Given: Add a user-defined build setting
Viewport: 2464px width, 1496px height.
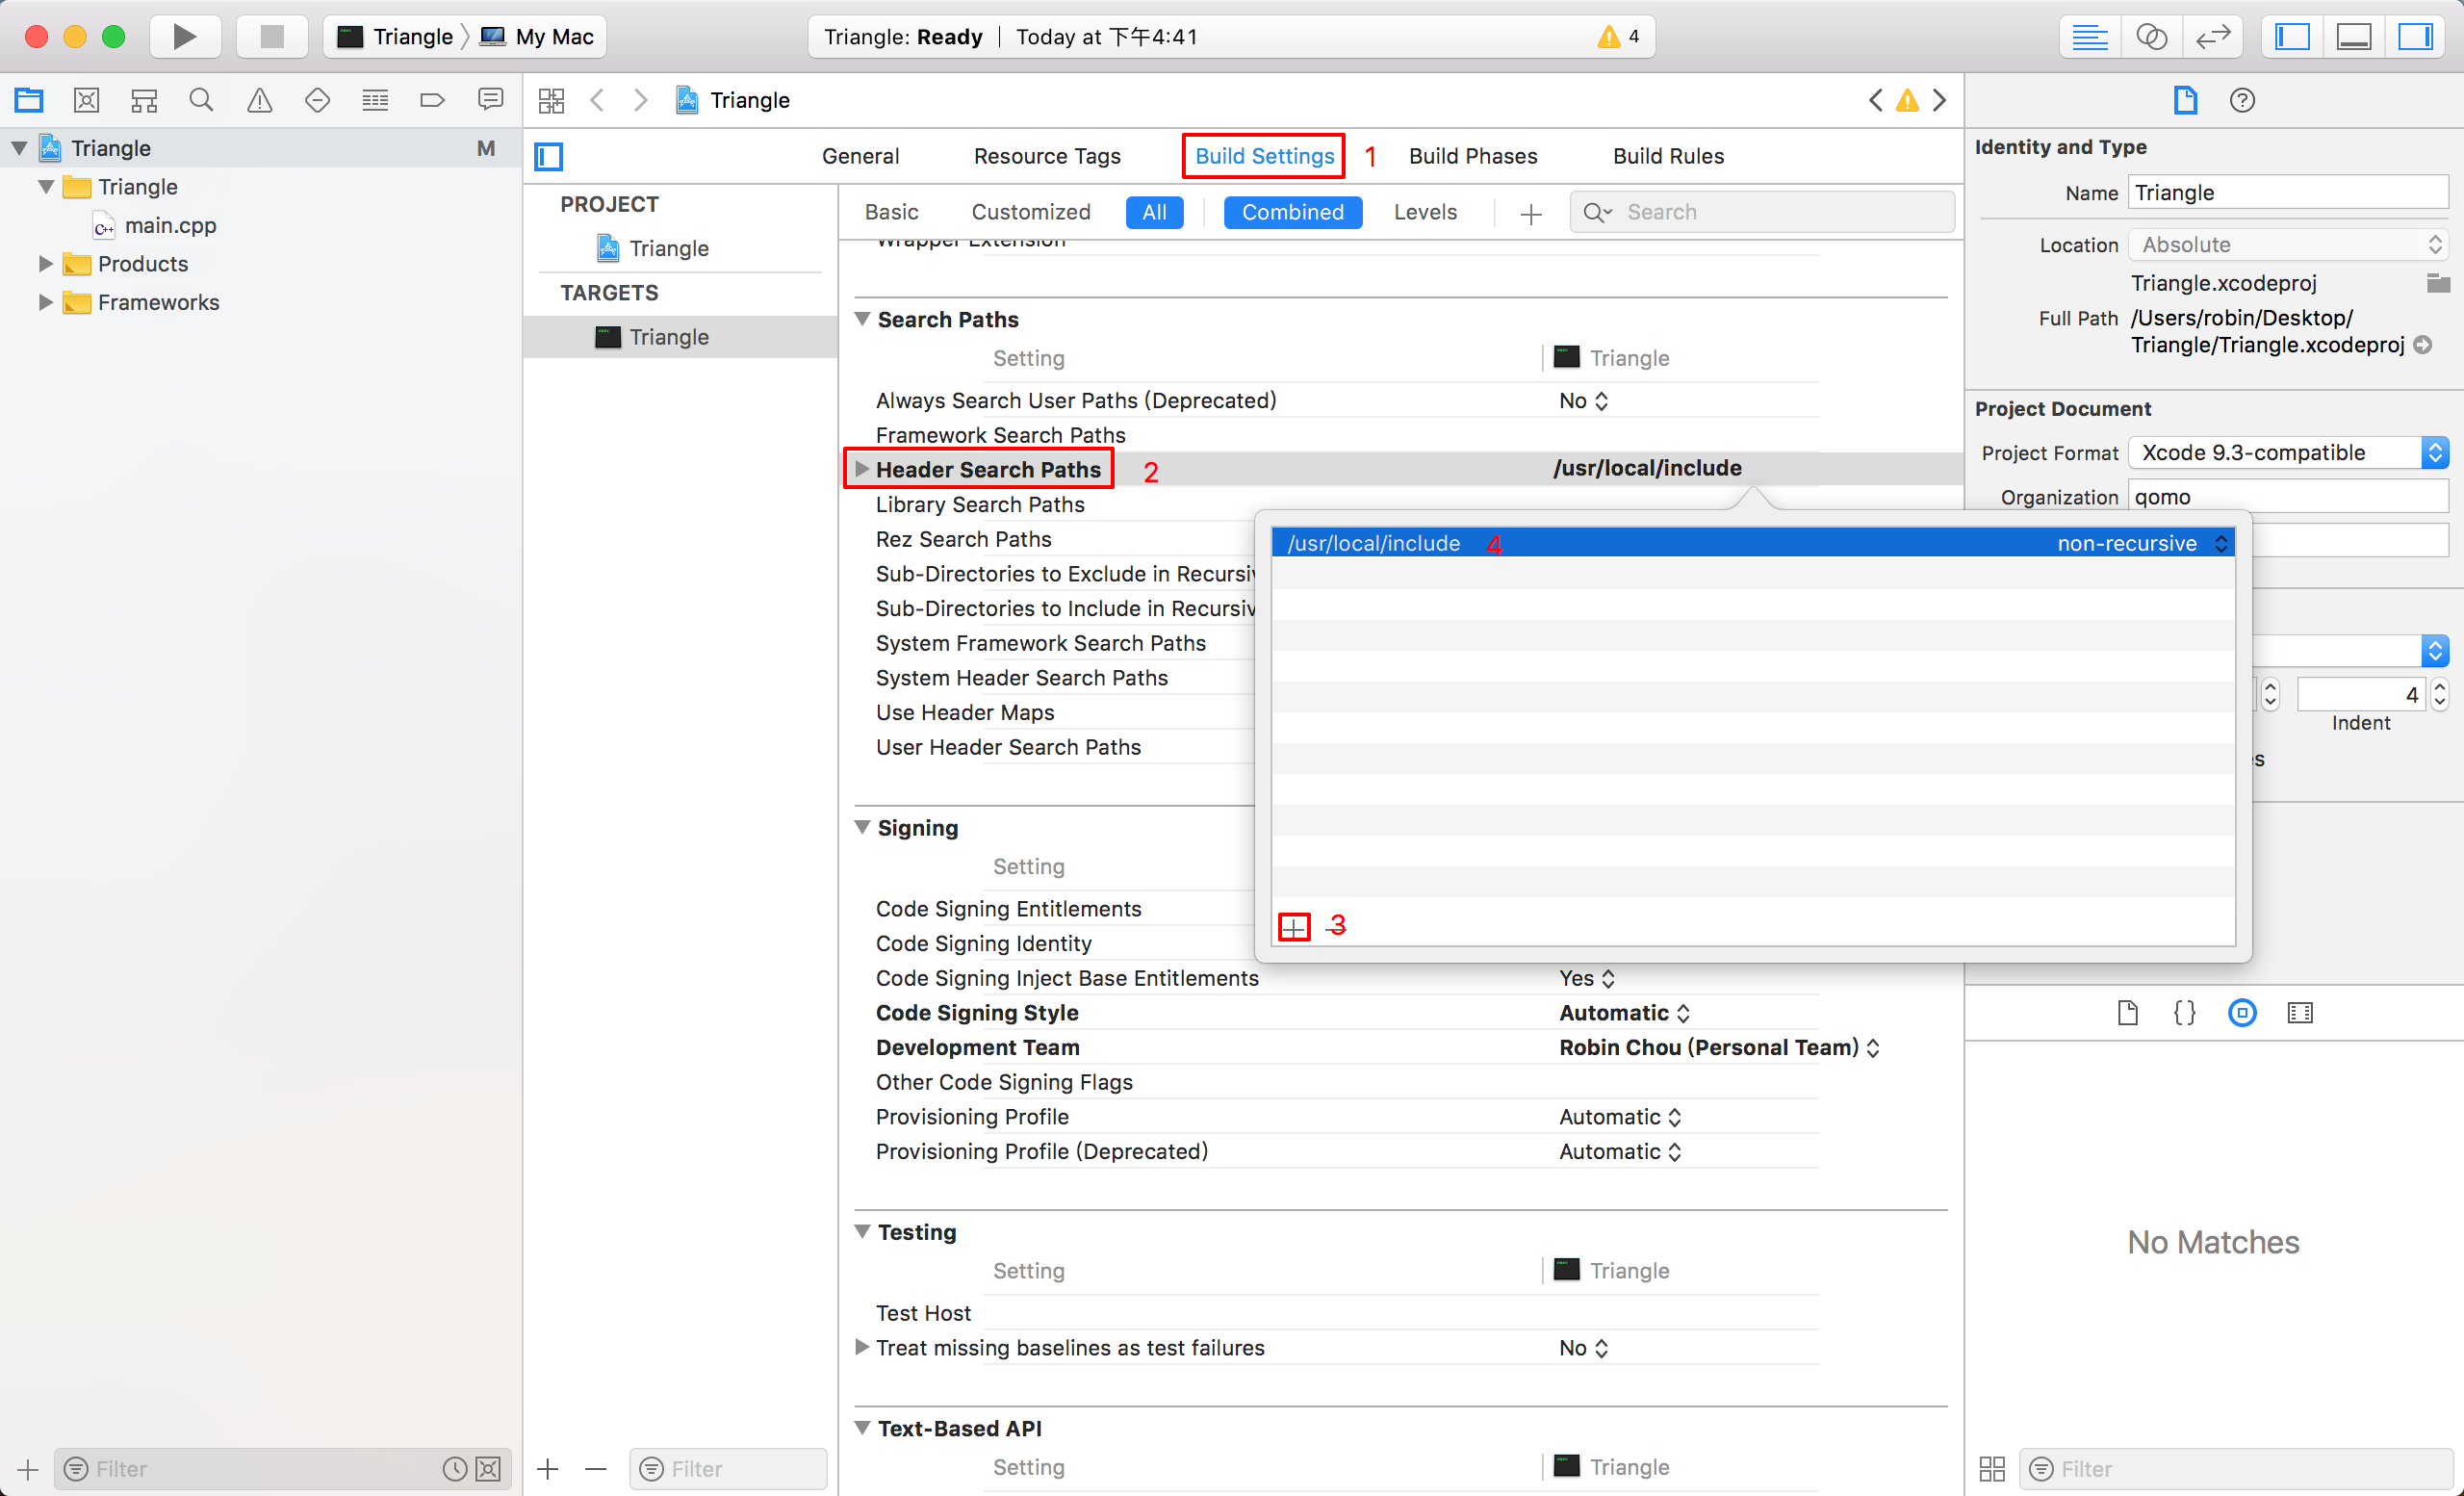Looking at the screenshot, I should (x=1530, y=213).
